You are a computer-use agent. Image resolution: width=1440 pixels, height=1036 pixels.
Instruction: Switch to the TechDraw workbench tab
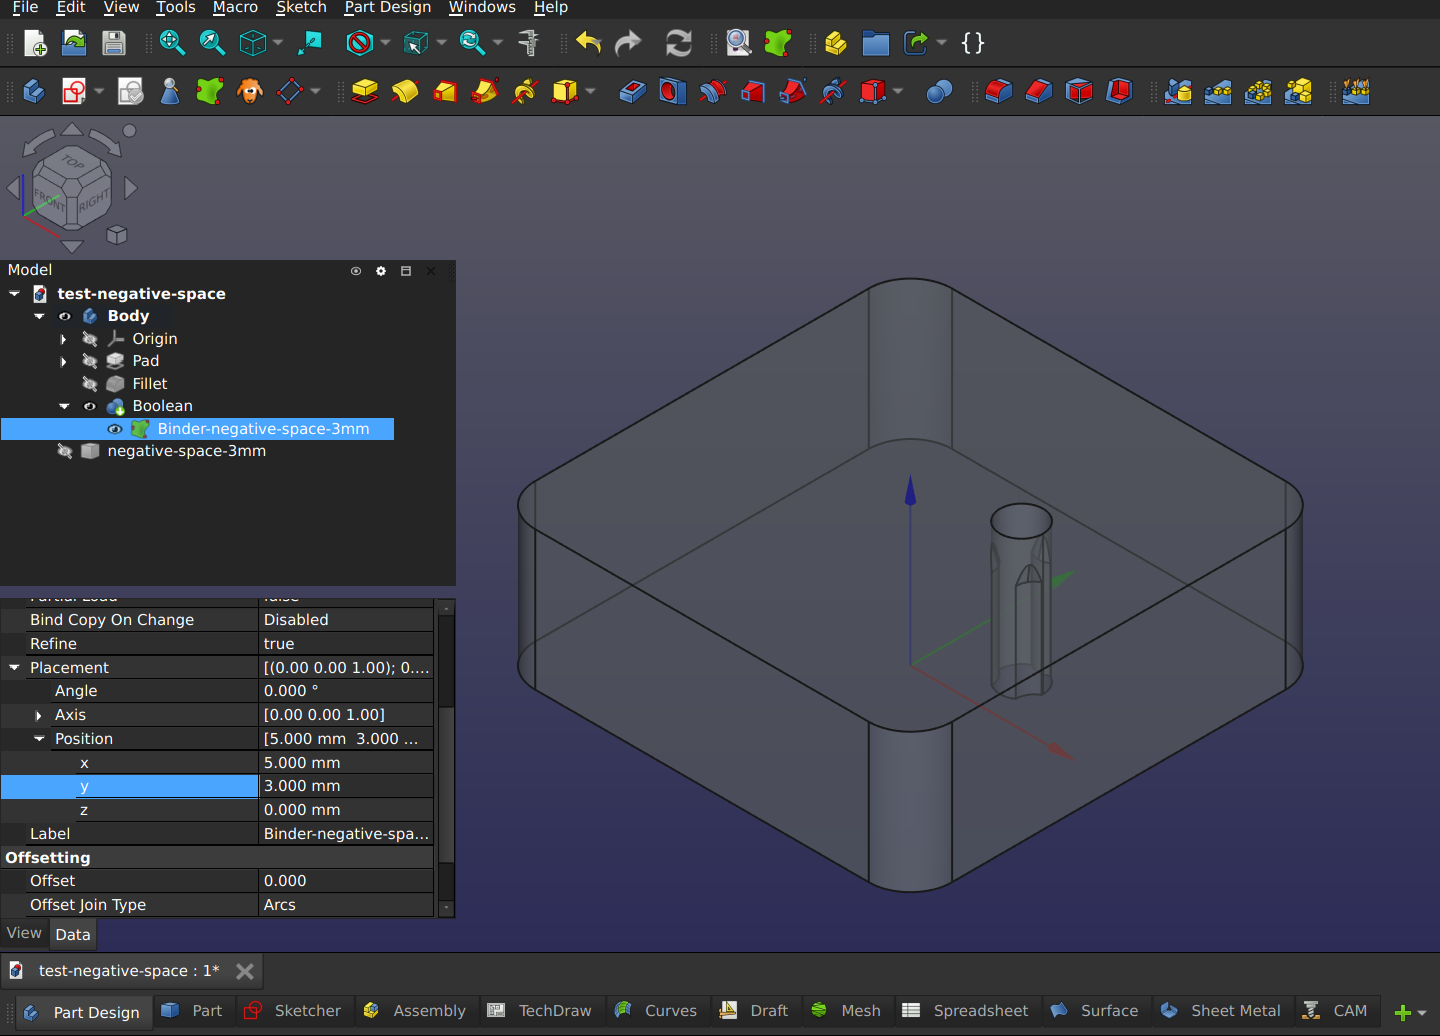pyautogui.click(x=539, y=1011)
